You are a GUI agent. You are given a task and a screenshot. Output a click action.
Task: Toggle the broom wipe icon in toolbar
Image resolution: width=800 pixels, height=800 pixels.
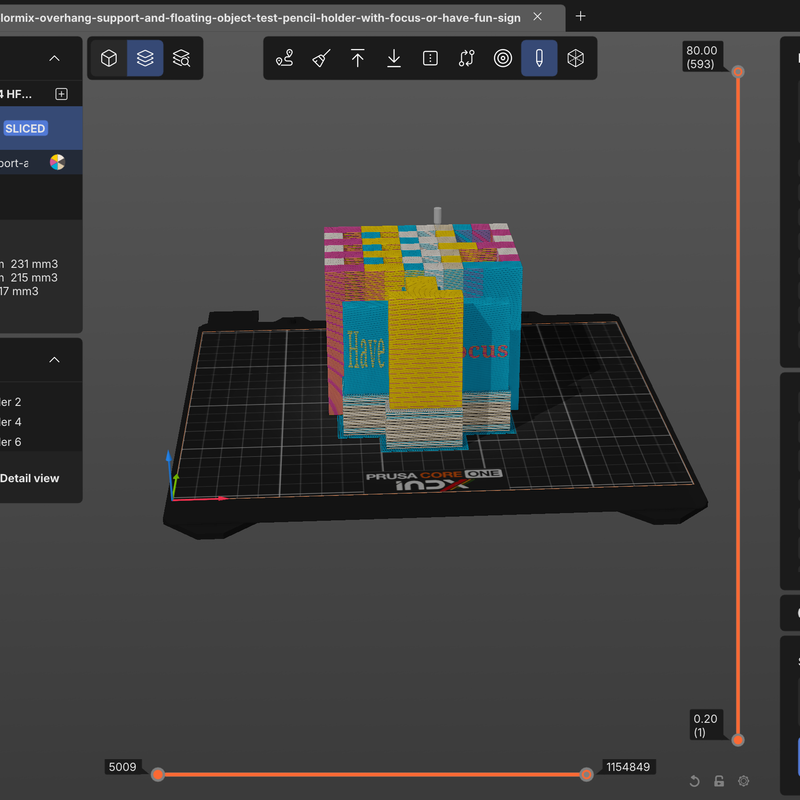321,58
